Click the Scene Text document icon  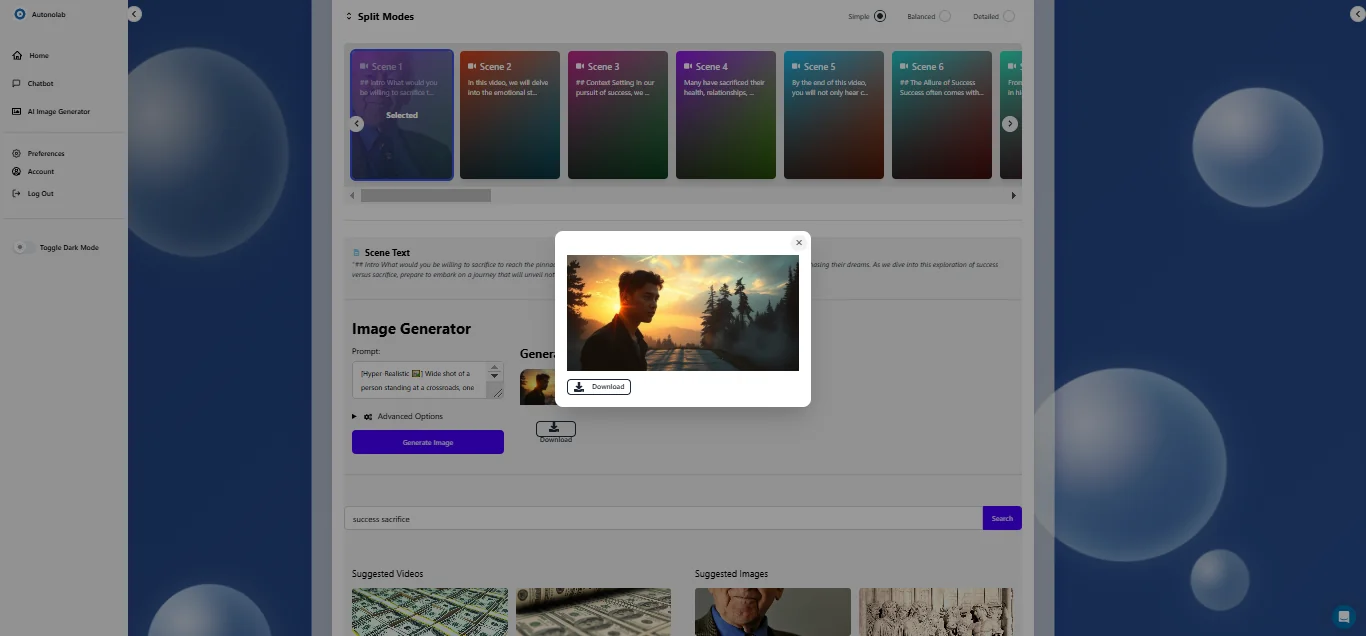pos(357,253)
